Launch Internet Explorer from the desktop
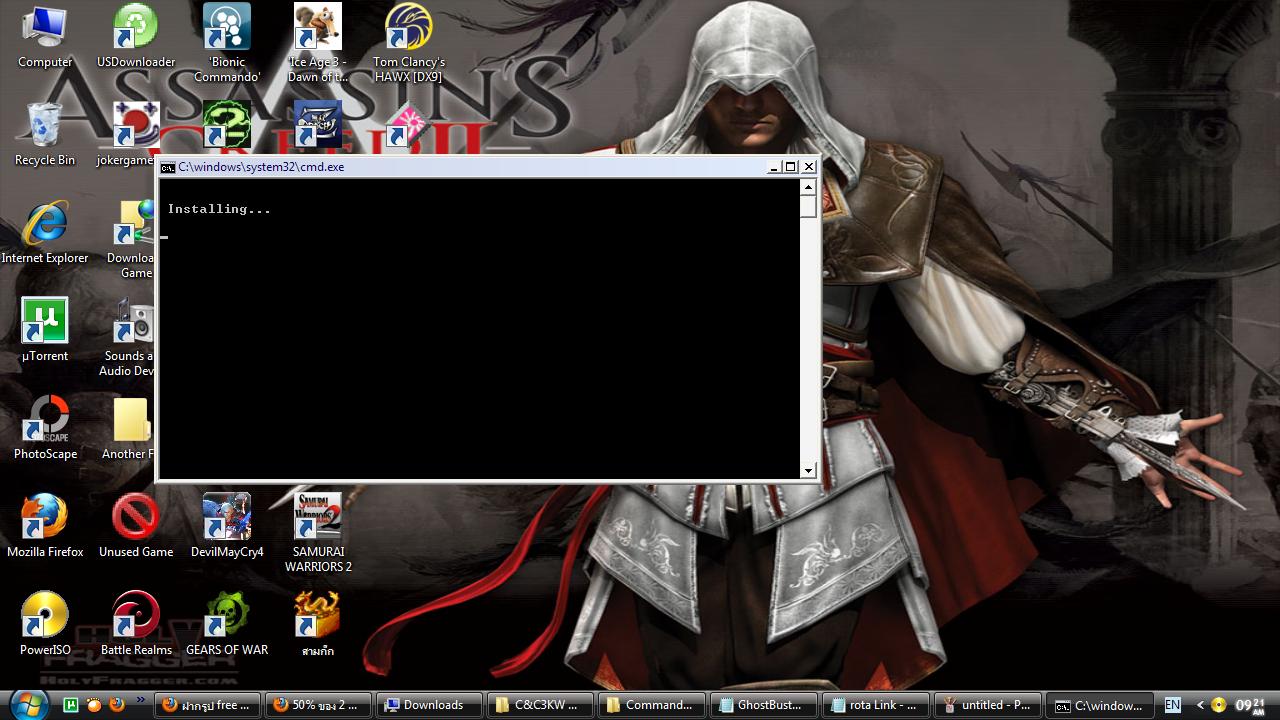1280x720 pixels. click(45, 233)
